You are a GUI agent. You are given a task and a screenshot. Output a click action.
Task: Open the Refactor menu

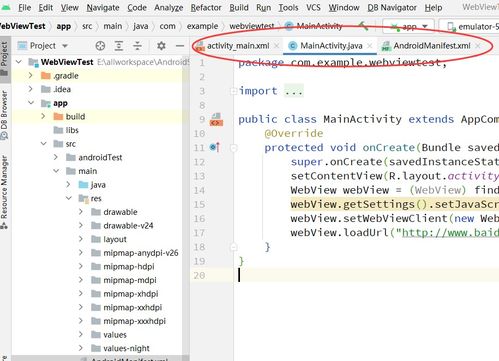click(206, 7)
